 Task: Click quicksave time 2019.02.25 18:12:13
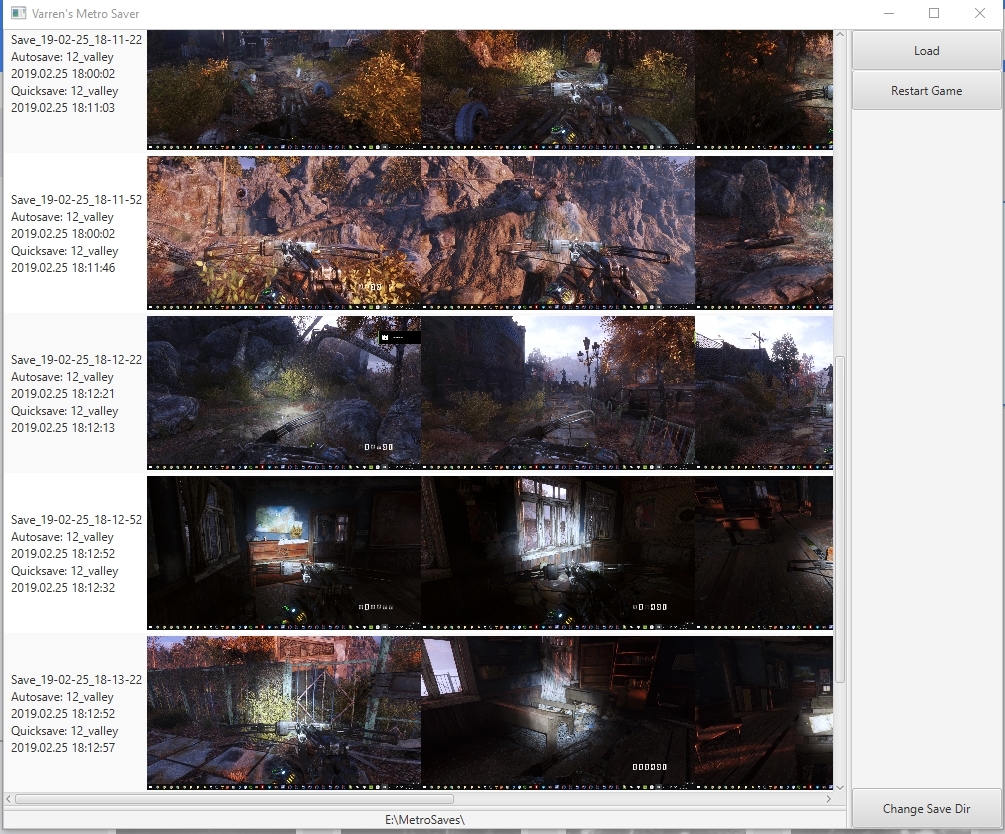click(63, 428)
